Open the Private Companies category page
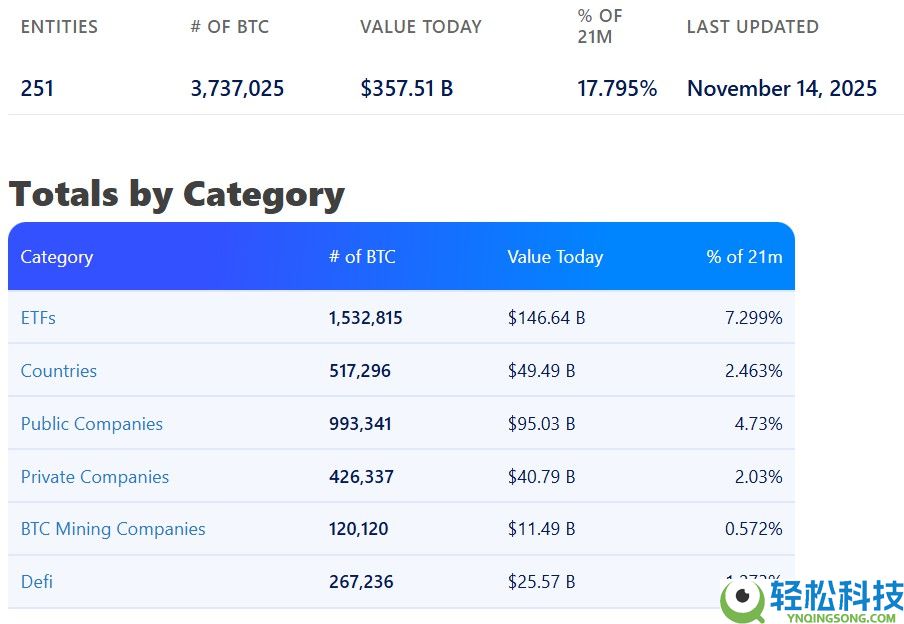 click(94, 476)
